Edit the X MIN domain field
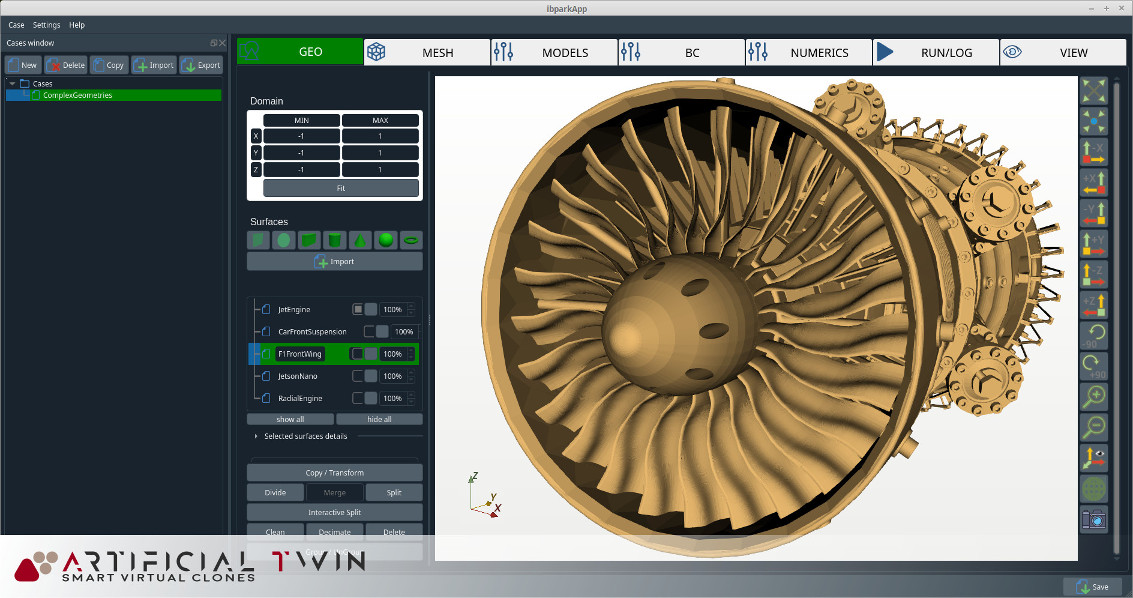Image resolution: width=1133 pixels, height=598 pixels. click(x=301, y=136)
